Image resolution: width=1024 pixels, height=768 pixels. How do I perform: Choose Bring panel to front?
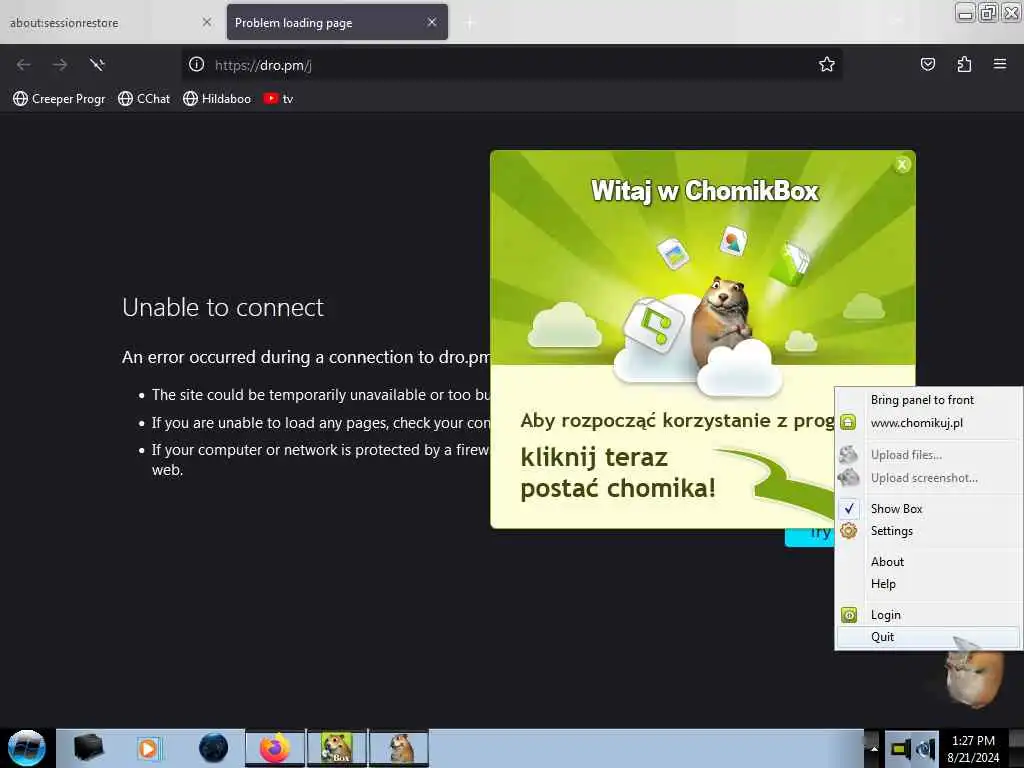pyautogui.click(x=928, y=400)
